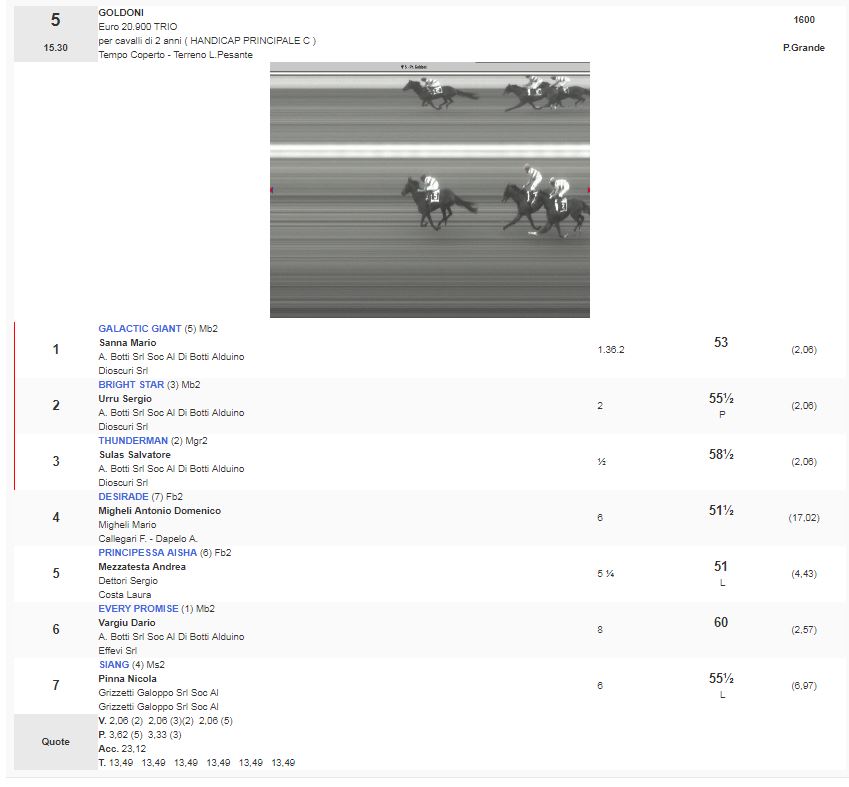Open the EVERY PROMISE horse page
Viewport: 849px width, 787px height.
pyautogui.click(x=138, y=609)
